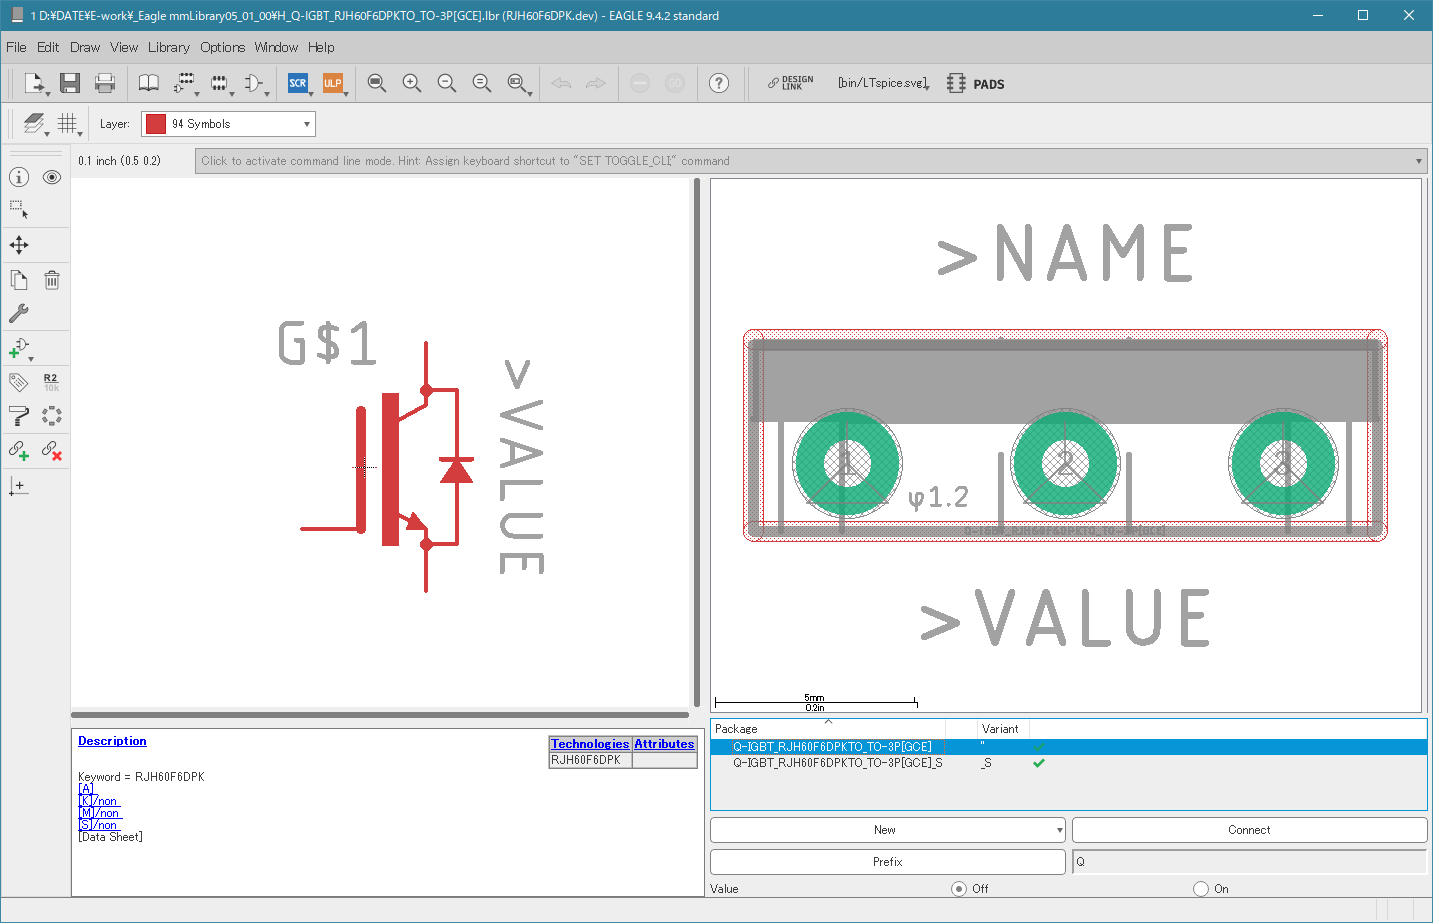Open the New package dropdown button

tap(887, 830)
